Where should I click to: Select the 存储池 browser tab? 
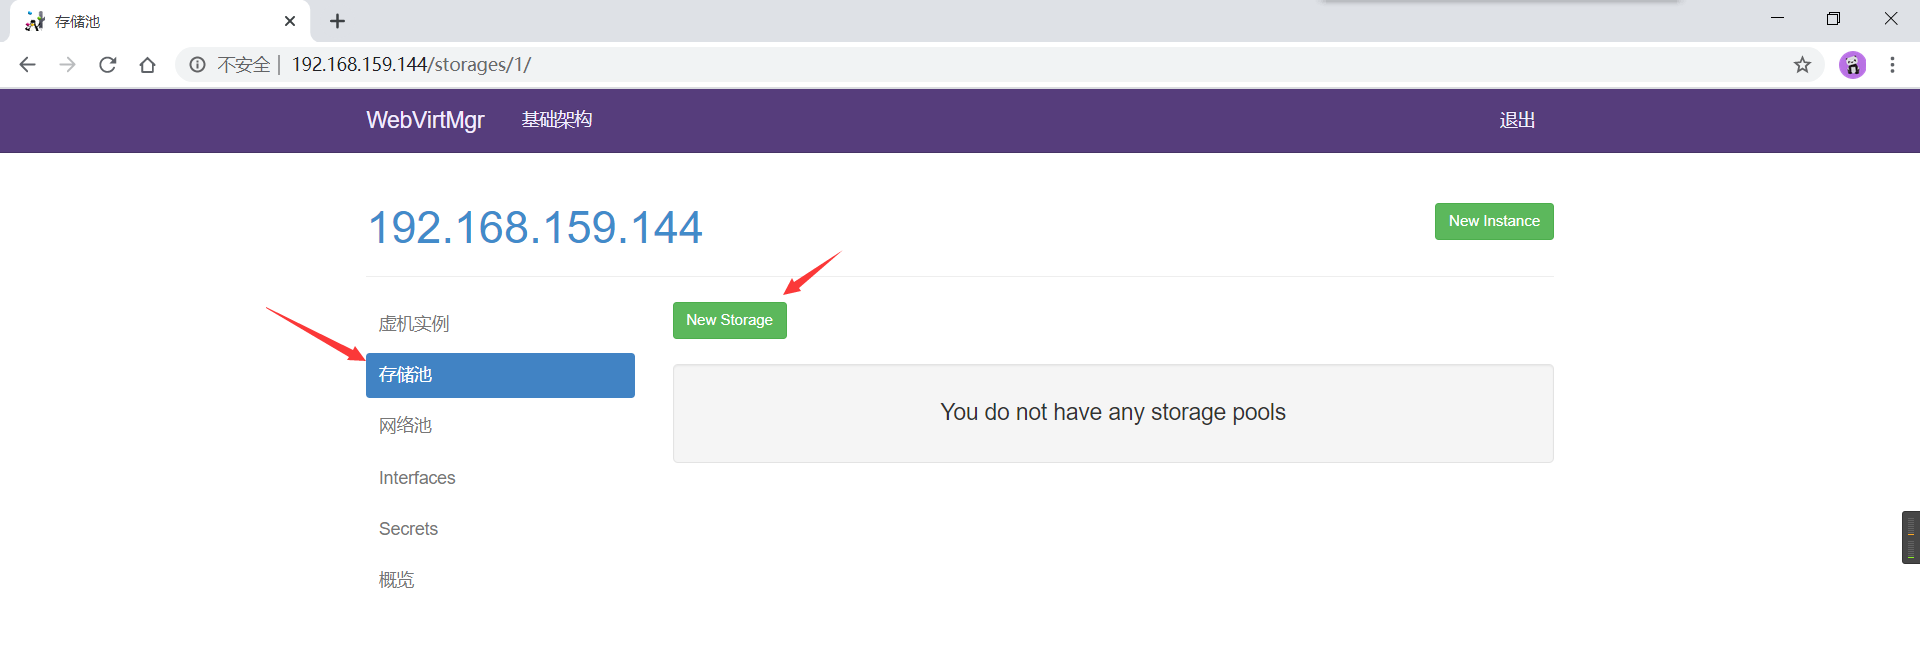[x=160, y=21]
